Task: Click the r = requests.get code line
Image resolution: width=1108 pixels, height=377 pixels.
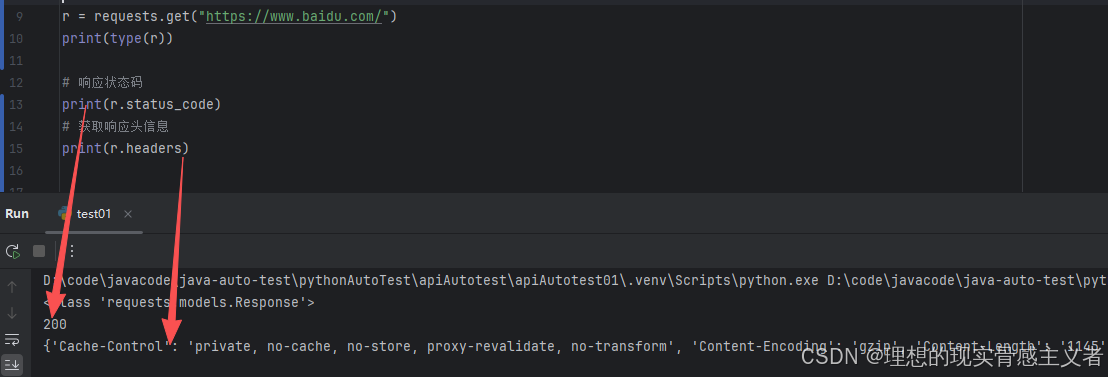Action: pos(230,16)
